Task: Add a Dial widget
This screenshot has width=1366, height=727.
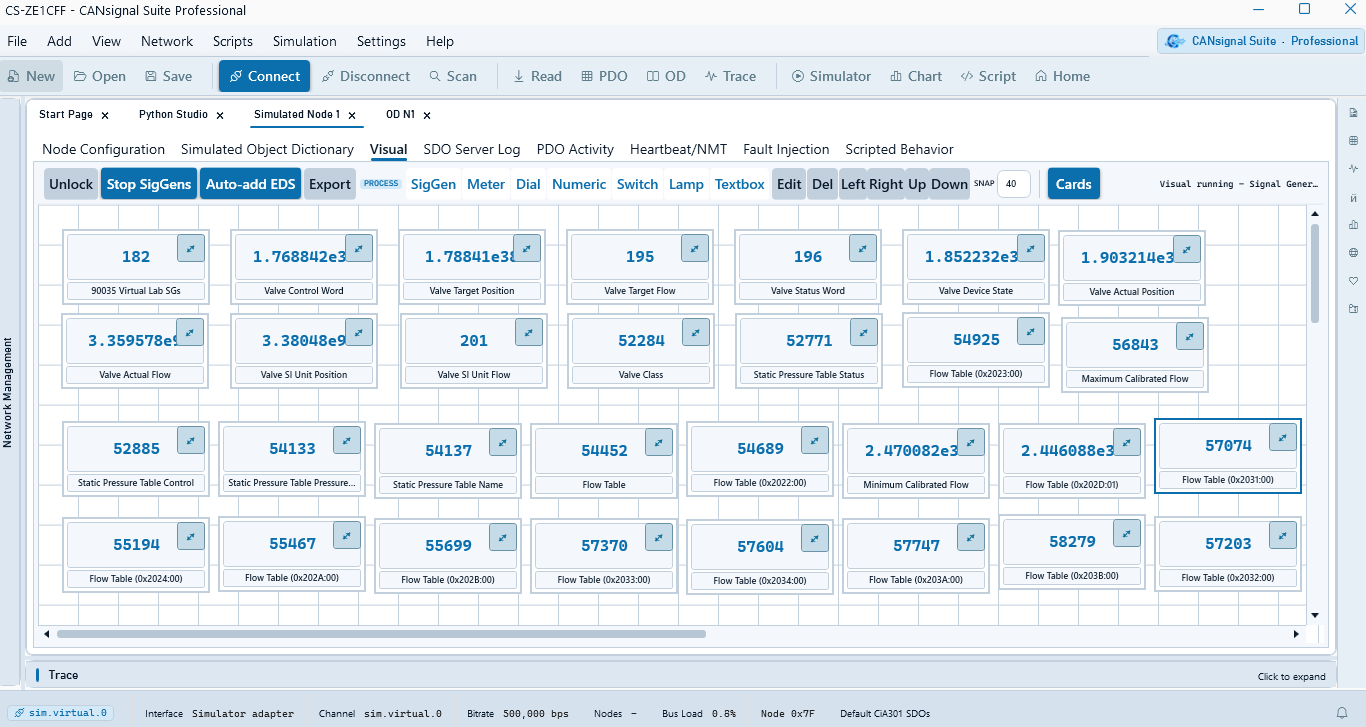Action: tap(528, 184)
